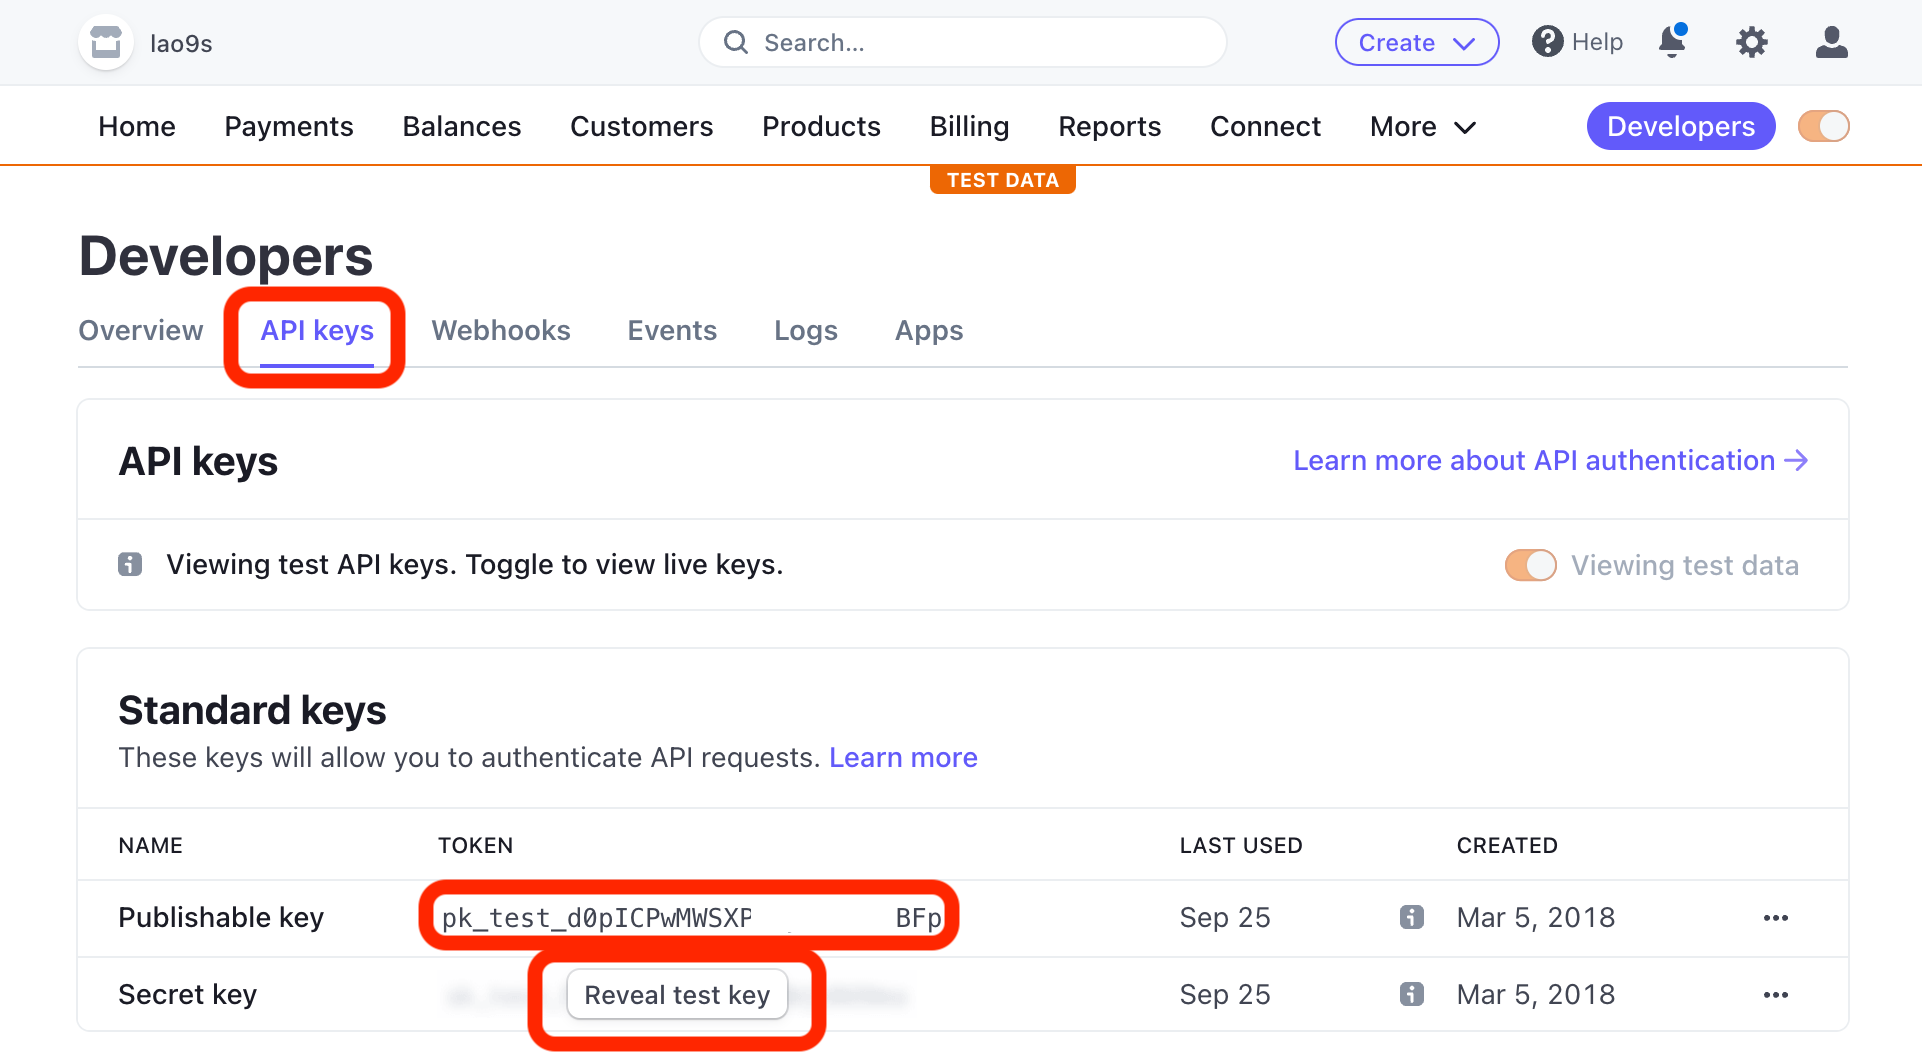Open Products navigation item
Screen dimensions: 1922x1058
point(821,126)
